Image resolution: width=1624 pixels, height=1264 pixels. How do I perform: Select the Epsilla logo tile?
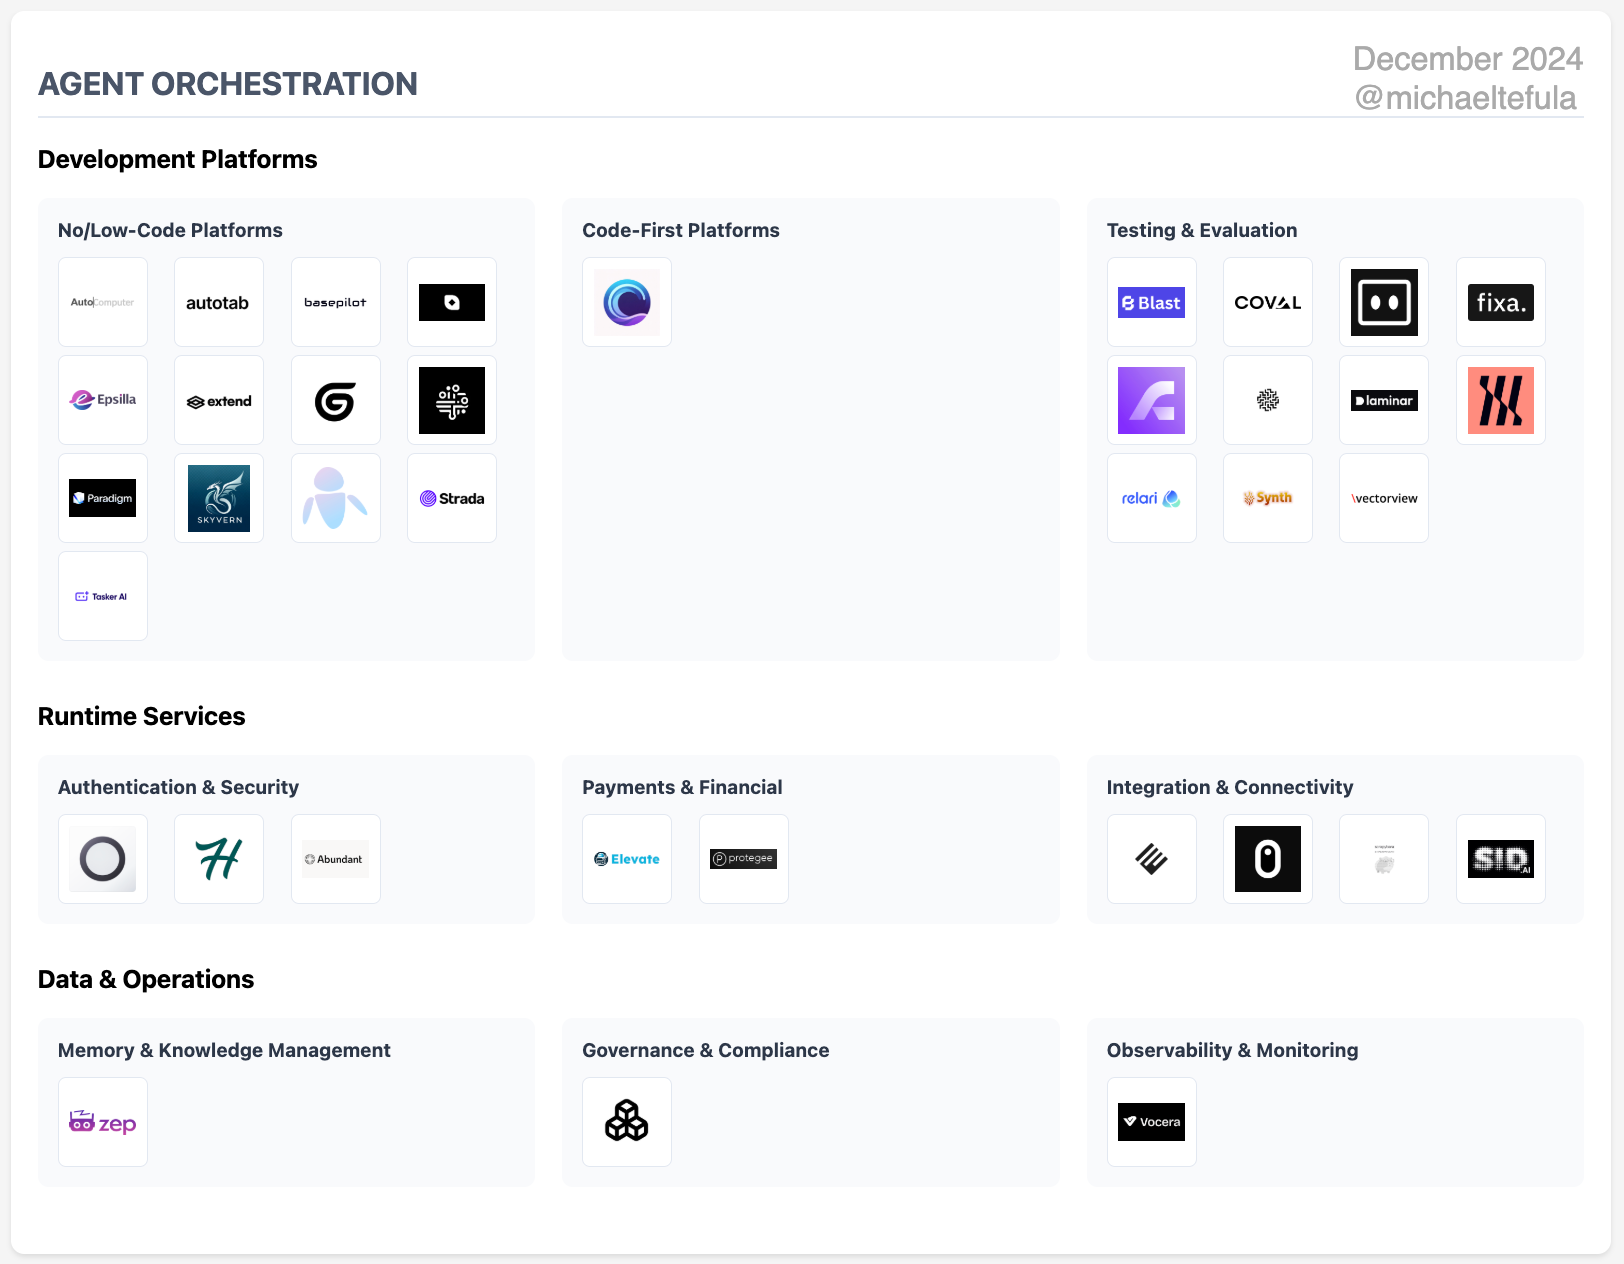click(x=103, y=400)
